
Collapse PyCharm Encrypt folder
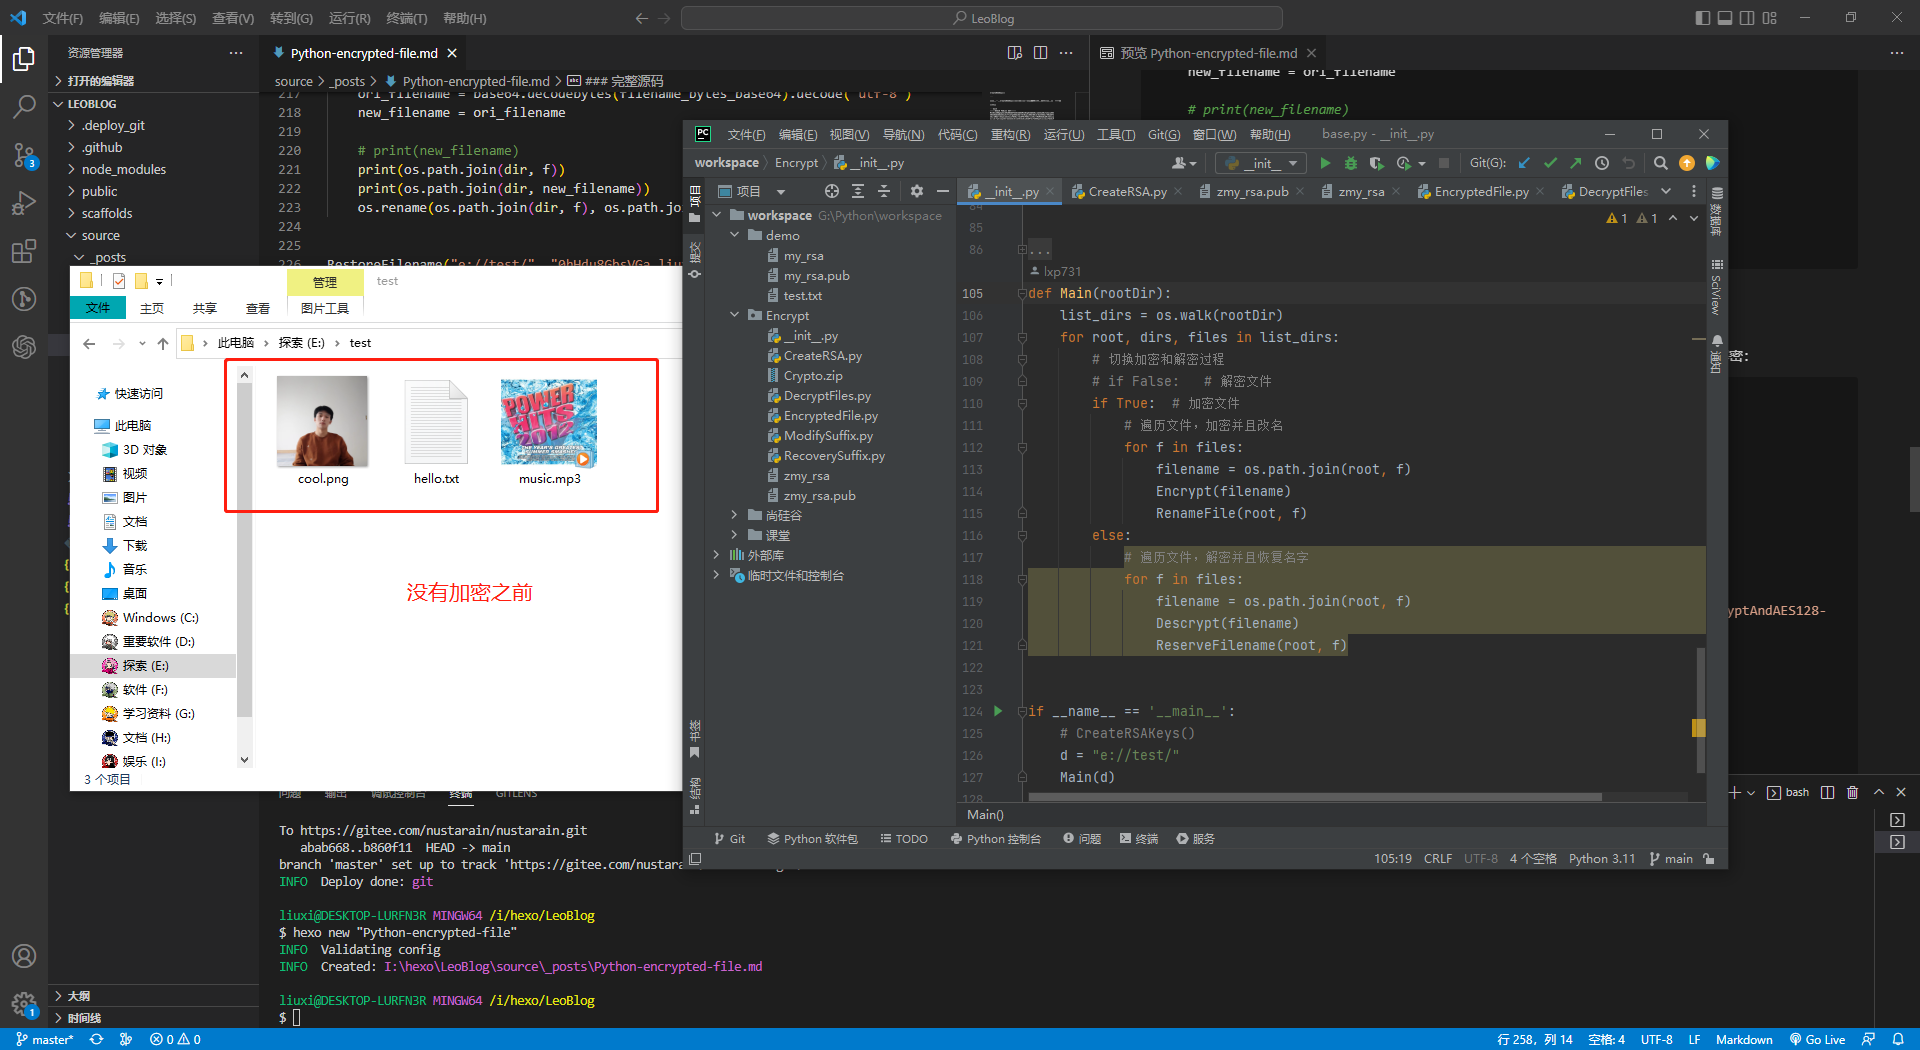click(735, 315)
